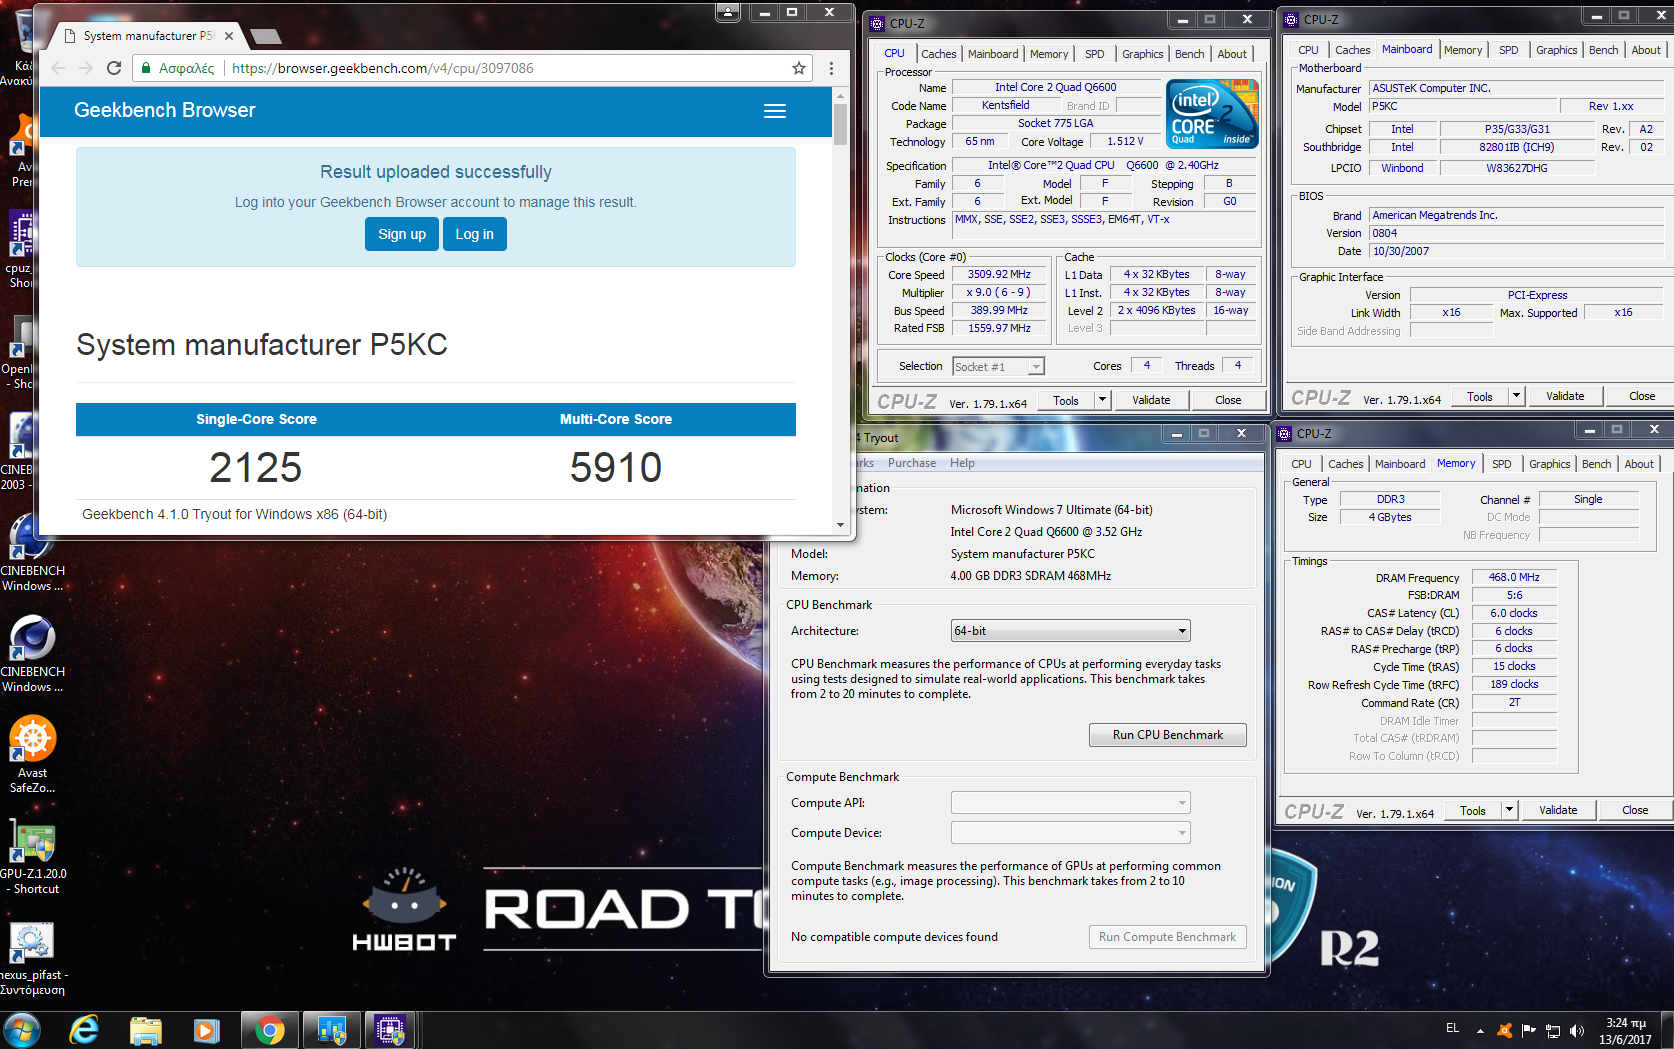
Task: Click the Sign up button
Action: [x=402, y=234]
